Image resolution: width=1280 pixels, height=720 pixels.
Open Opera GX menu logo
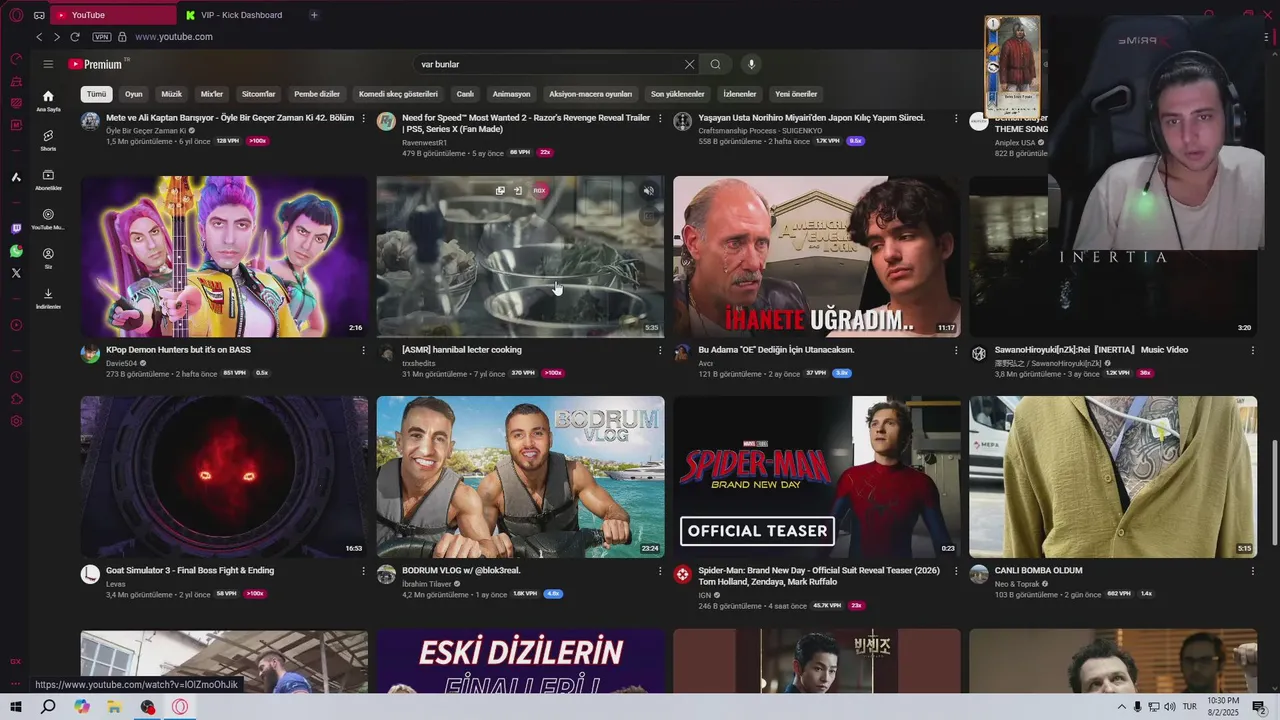click(x=16, y=15)
